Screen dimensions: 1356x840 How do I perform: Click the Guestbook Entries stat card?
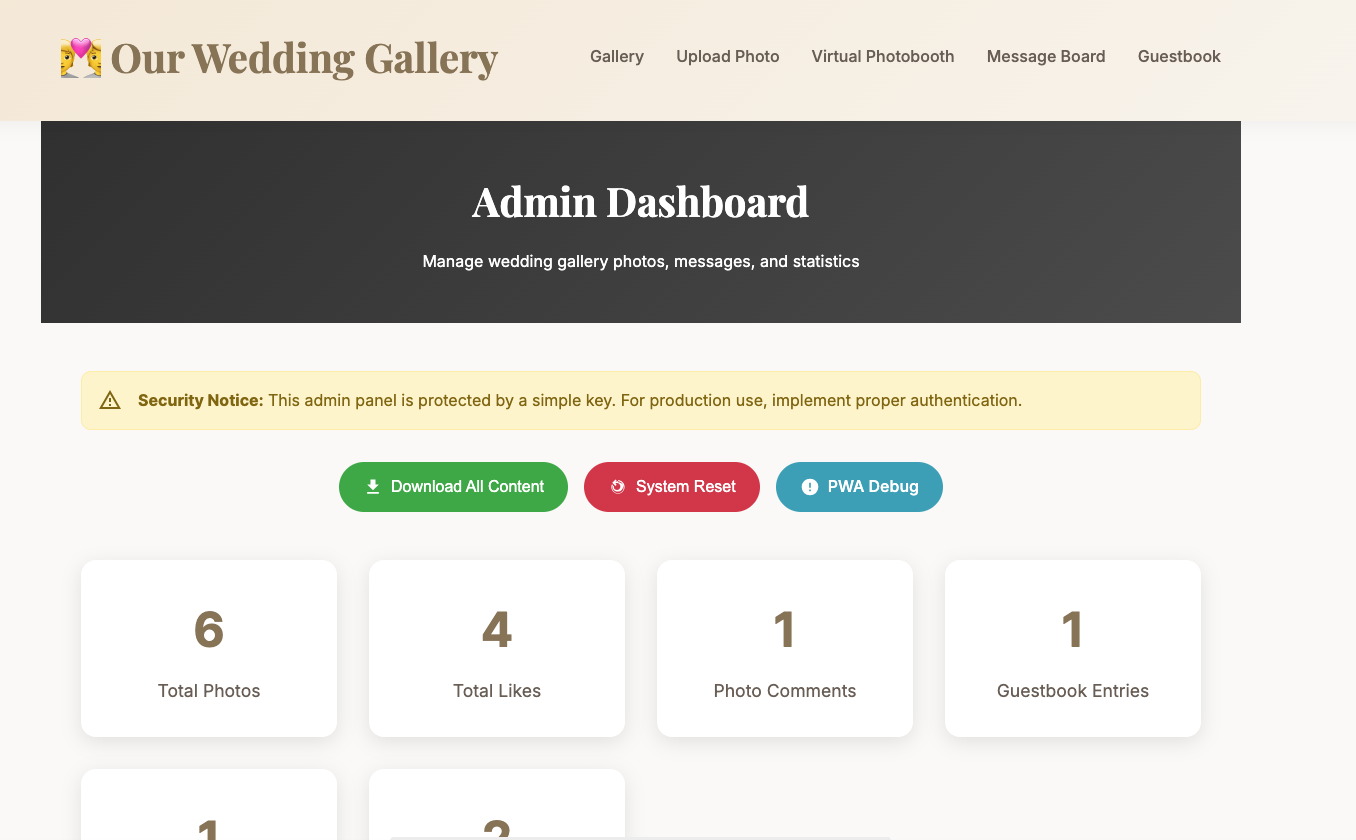pos(1072,648)
